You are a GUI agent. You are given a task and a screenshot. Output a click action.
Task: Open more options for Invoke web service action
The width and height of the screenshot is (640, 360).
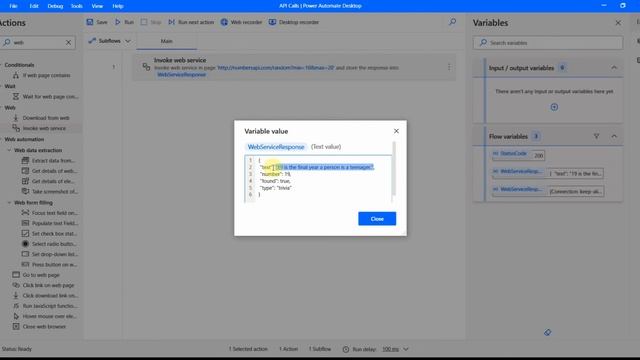[449, 67]
